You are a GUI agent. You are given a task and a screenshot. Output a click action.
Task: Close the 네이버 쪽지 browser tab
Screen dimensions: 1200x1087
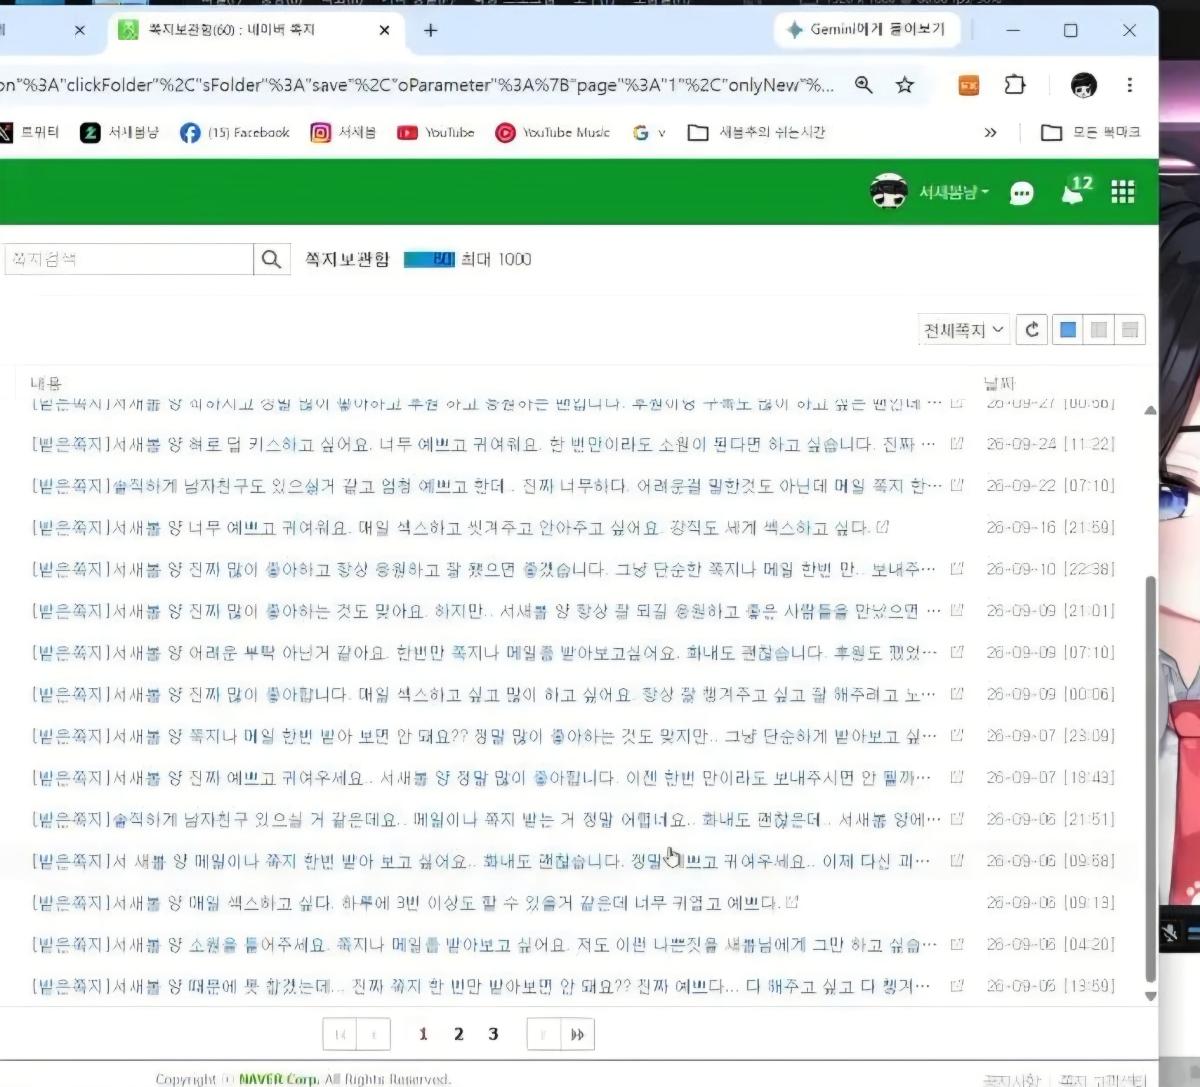(384, 30)
